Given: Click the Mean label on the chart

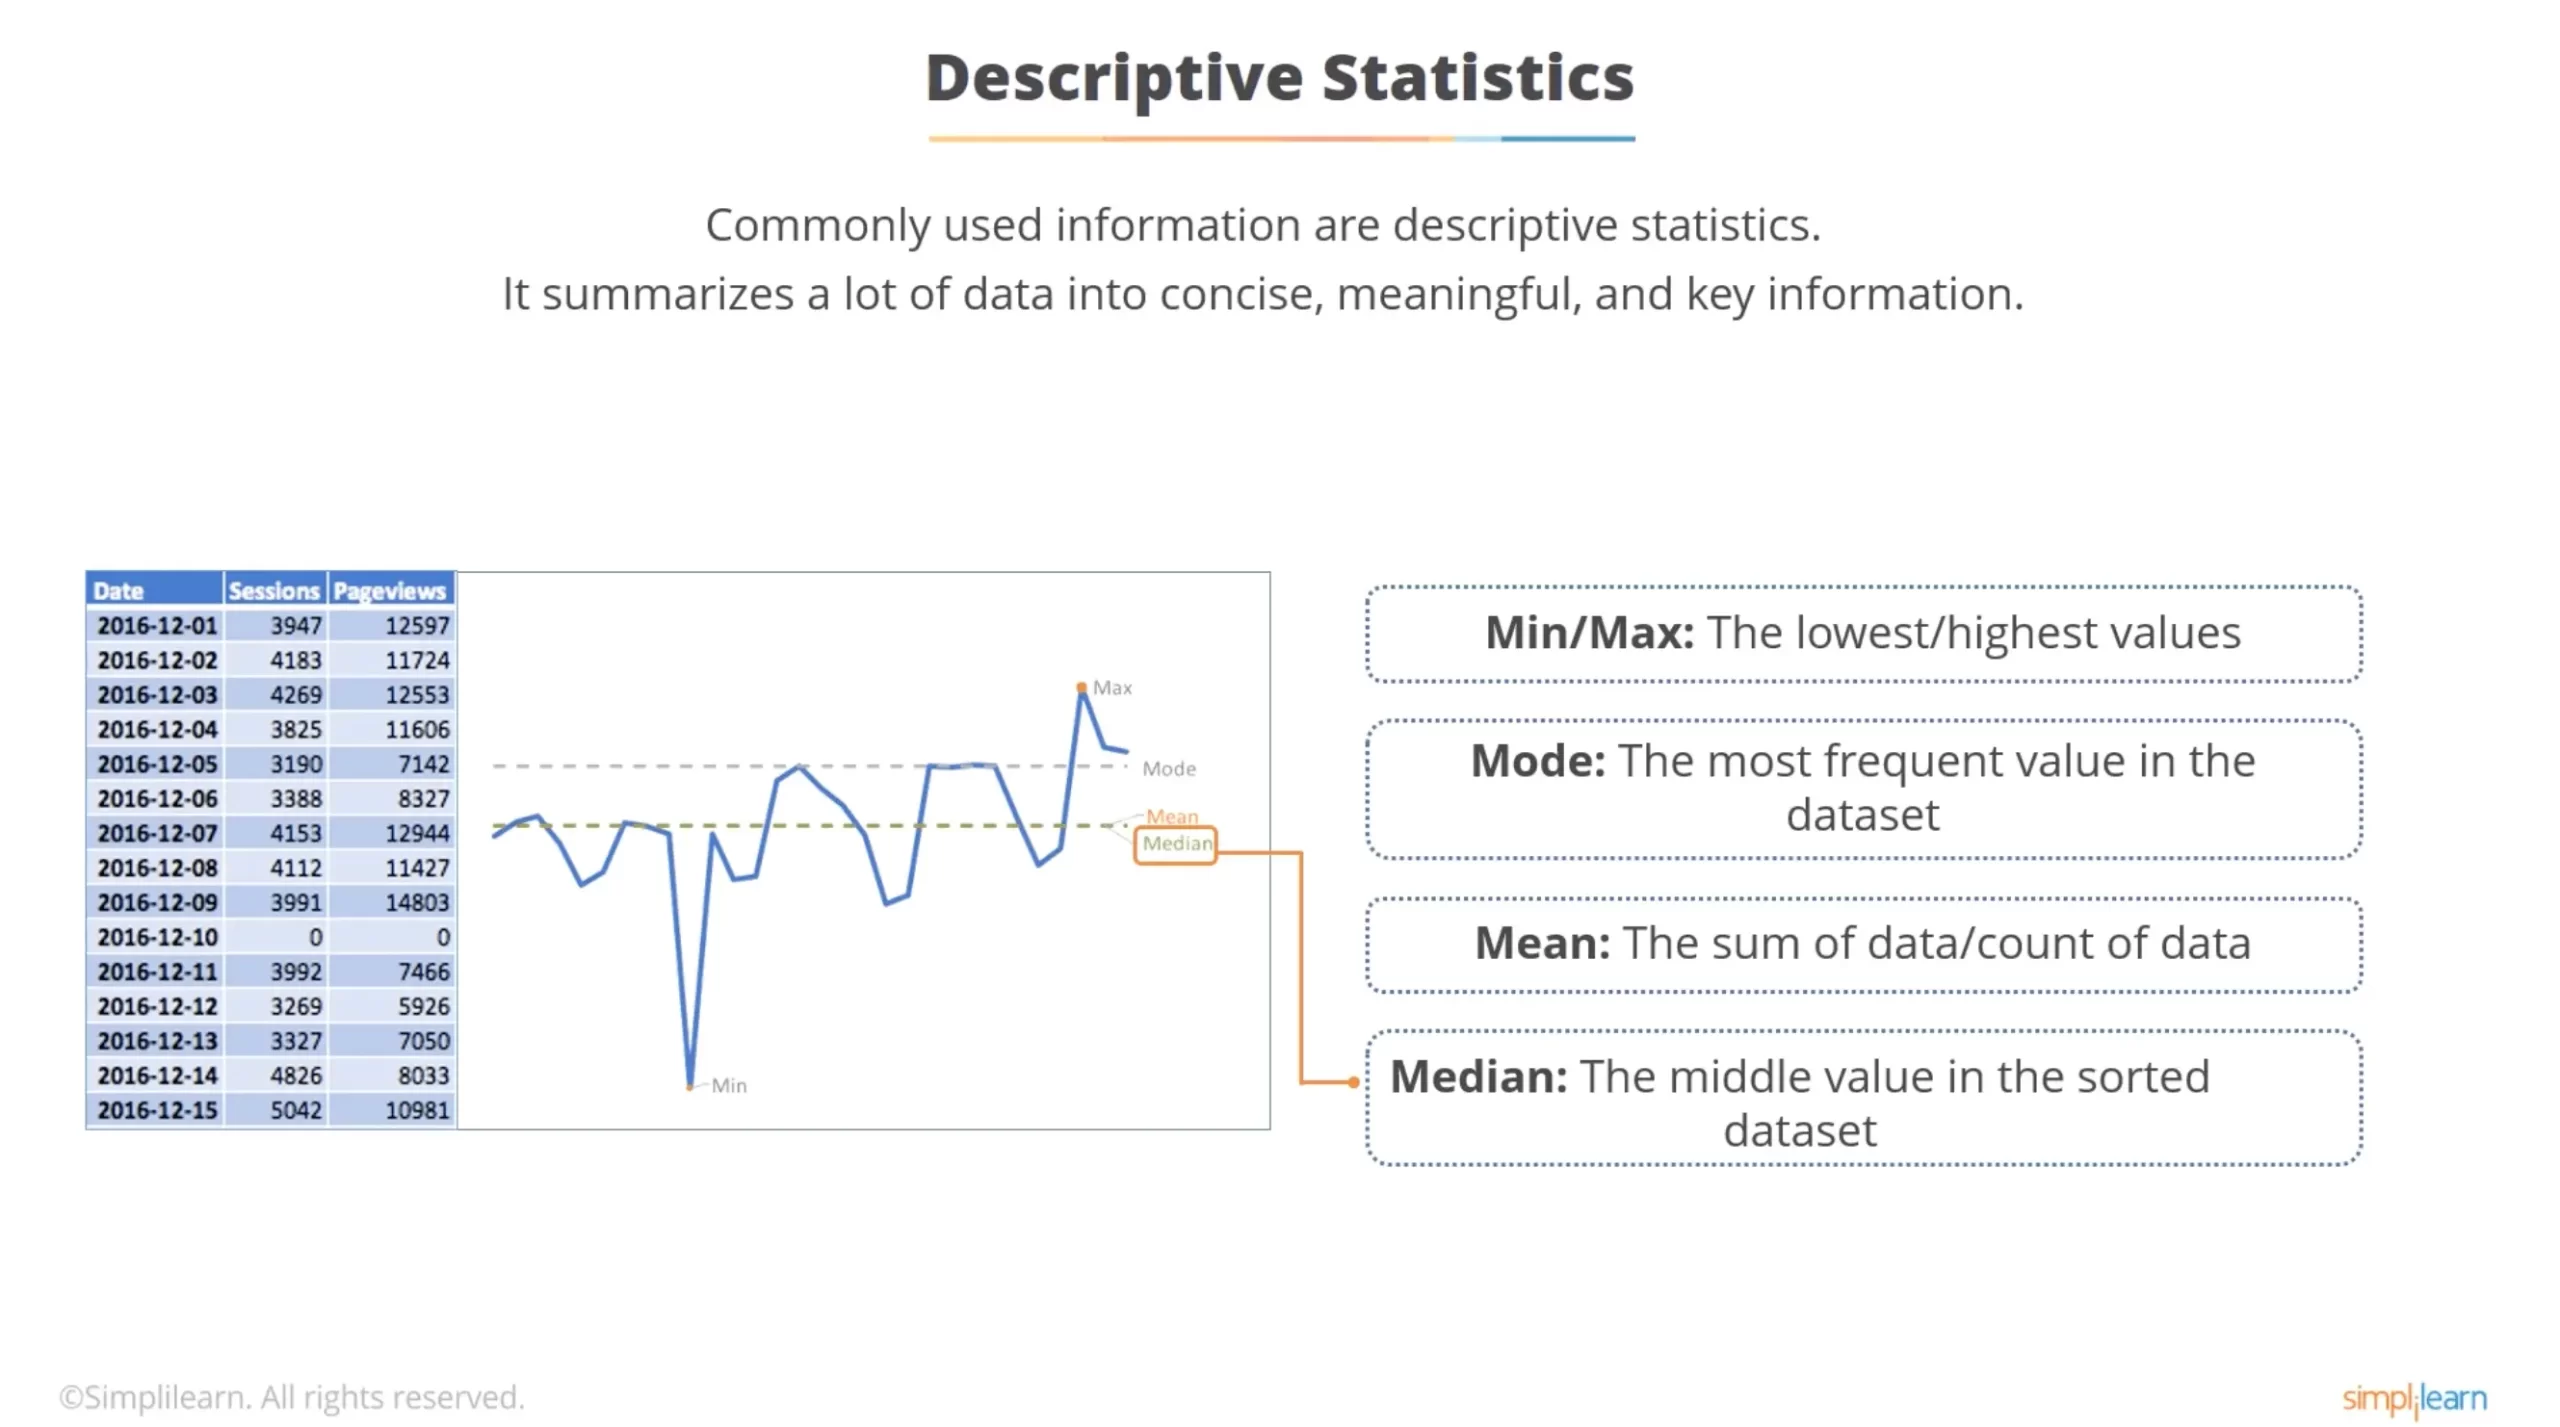Looking at the screenshot, I should pos(1171,816).
